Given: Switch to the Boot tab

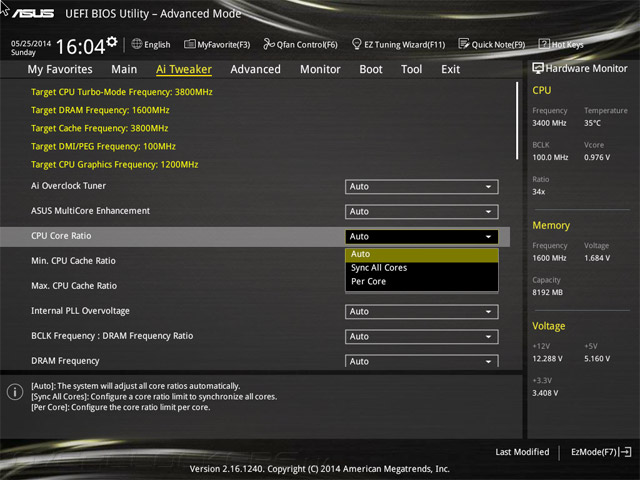Looking at the screenshot, I should (371, 69).
